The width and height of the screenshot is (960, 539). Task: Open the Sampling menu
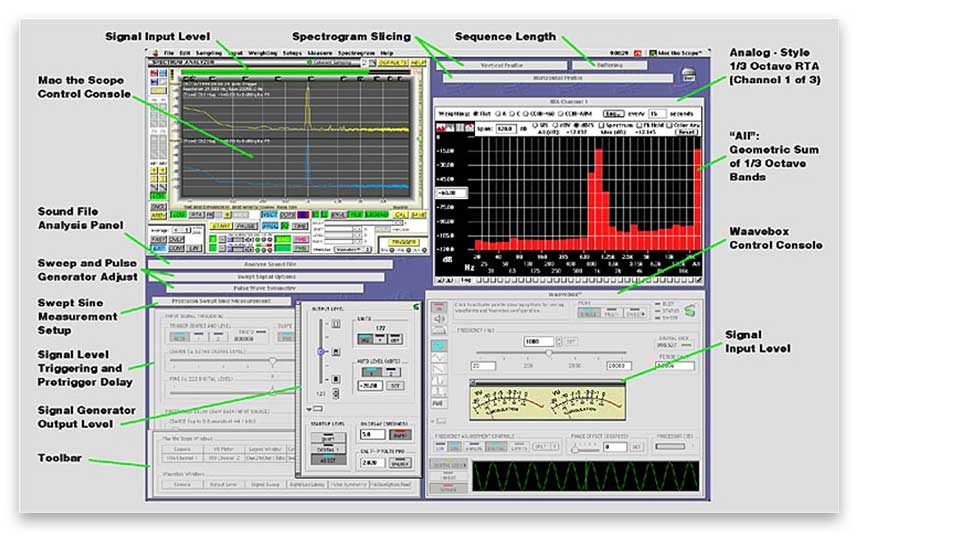209,53
